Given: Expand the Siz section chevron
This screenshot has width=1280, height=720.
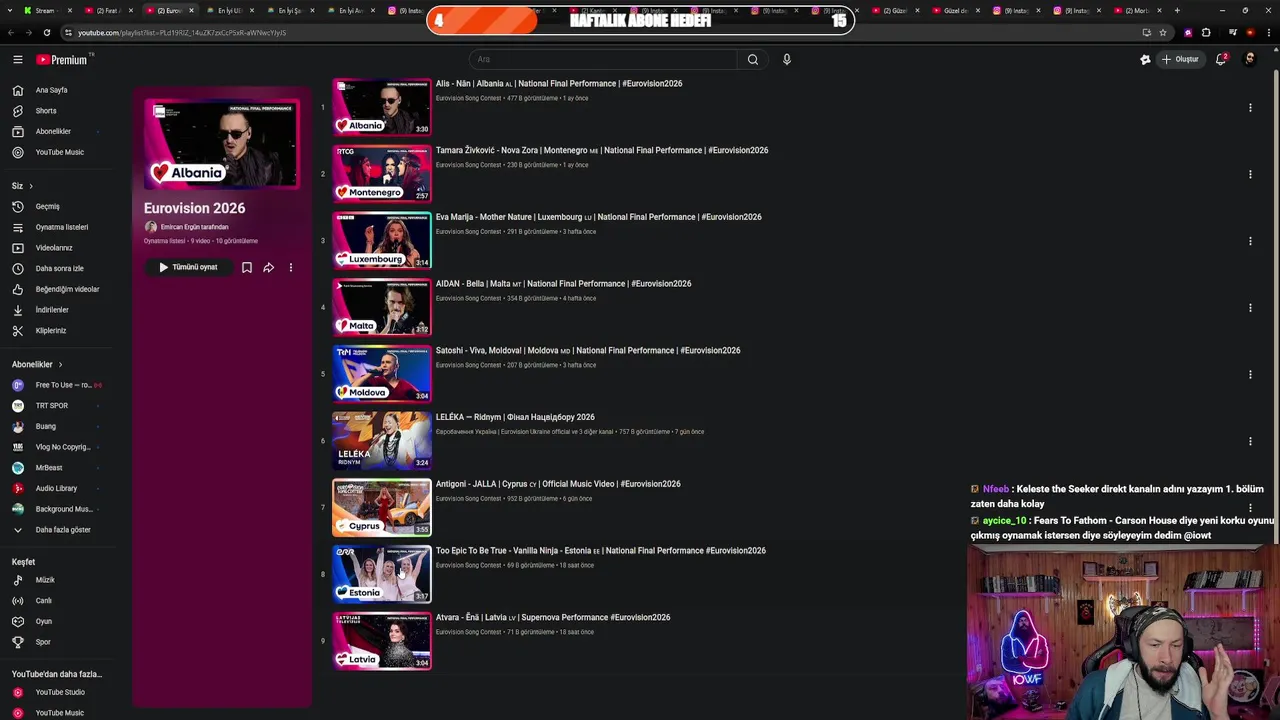Looking at the screenshot, I should pos(31,186).
